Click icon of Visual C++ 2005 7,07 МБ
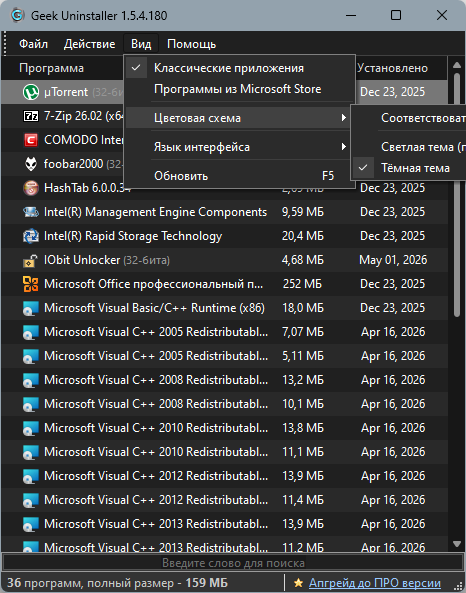 click(x=31, y=332)
